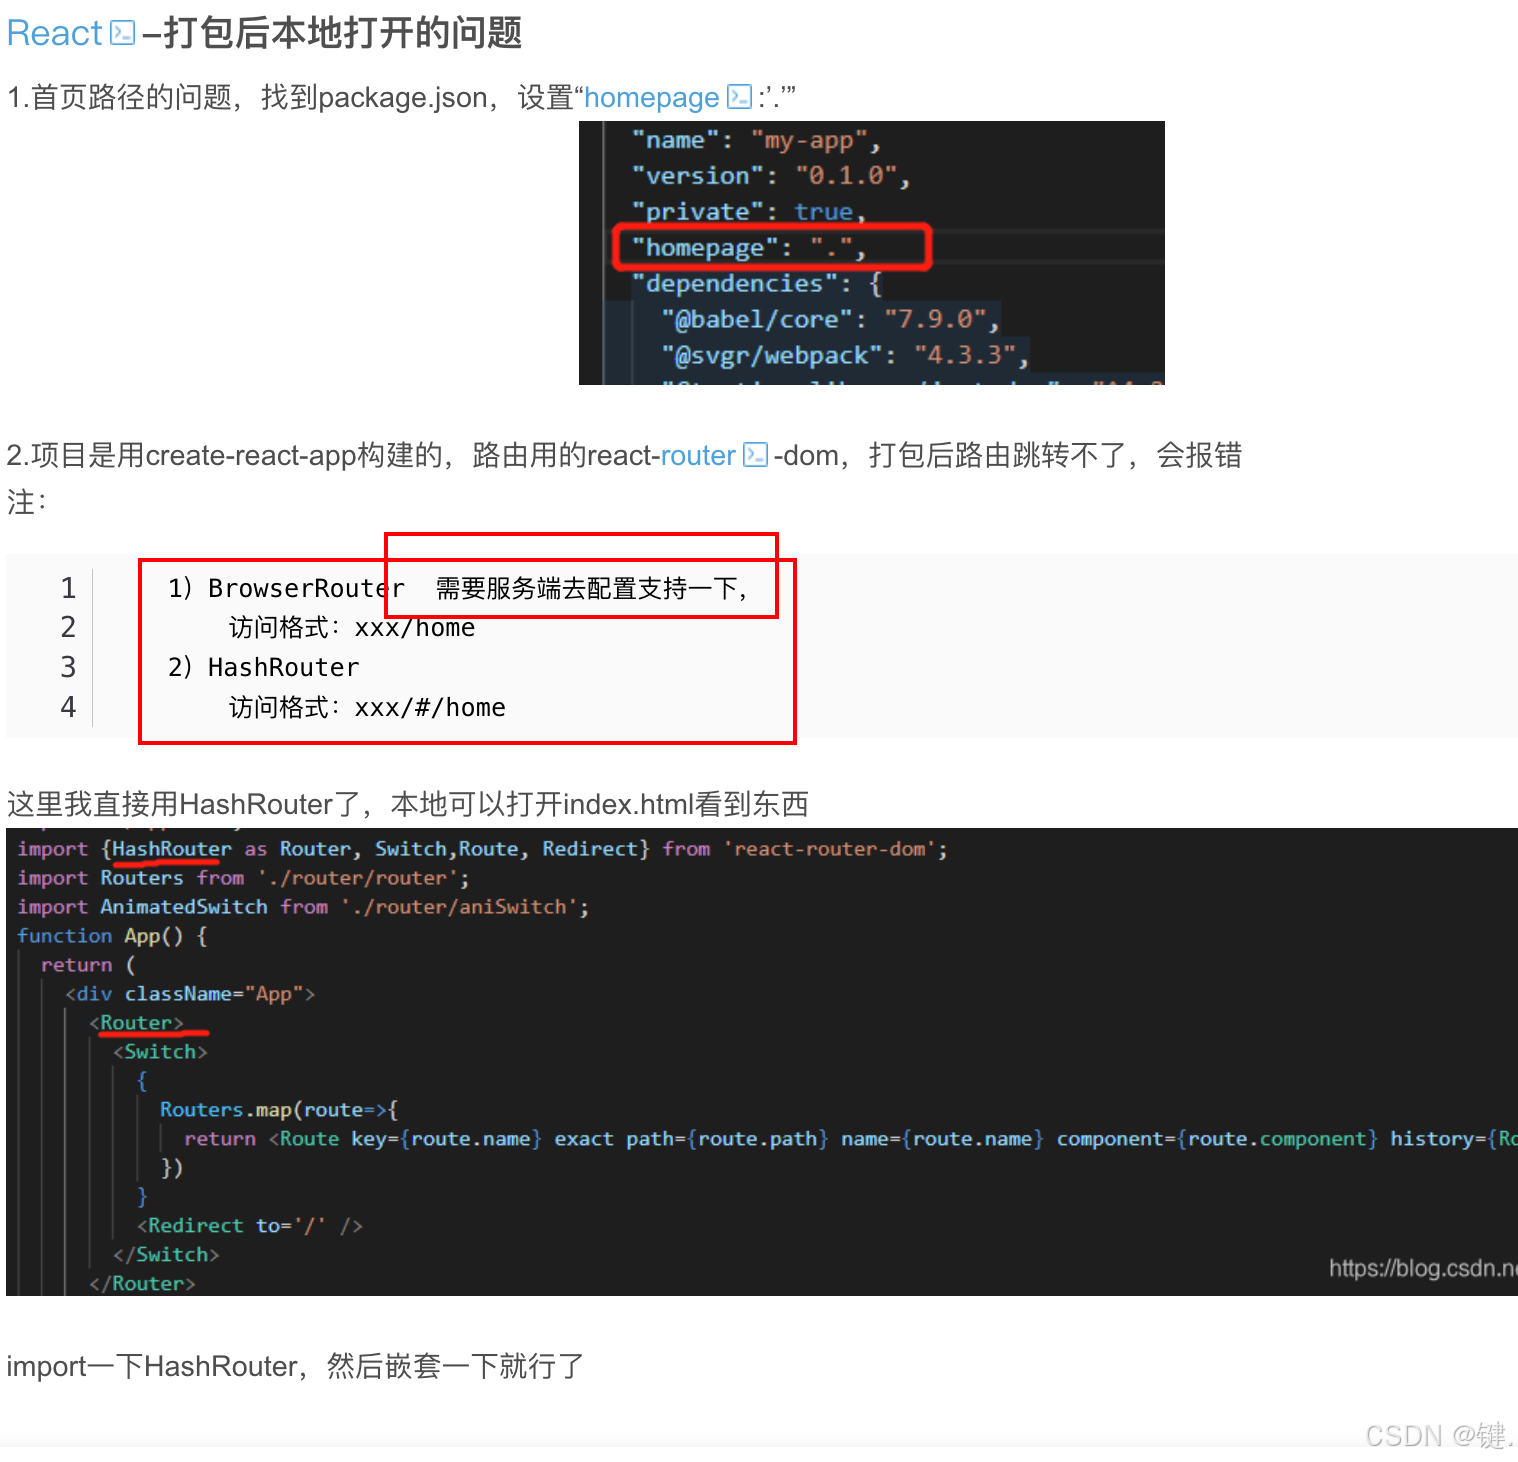Viewport: 1518px width, 1462px height.
Task: Click the red-circled "homepage" field in the package.json image
Action: 770,247
